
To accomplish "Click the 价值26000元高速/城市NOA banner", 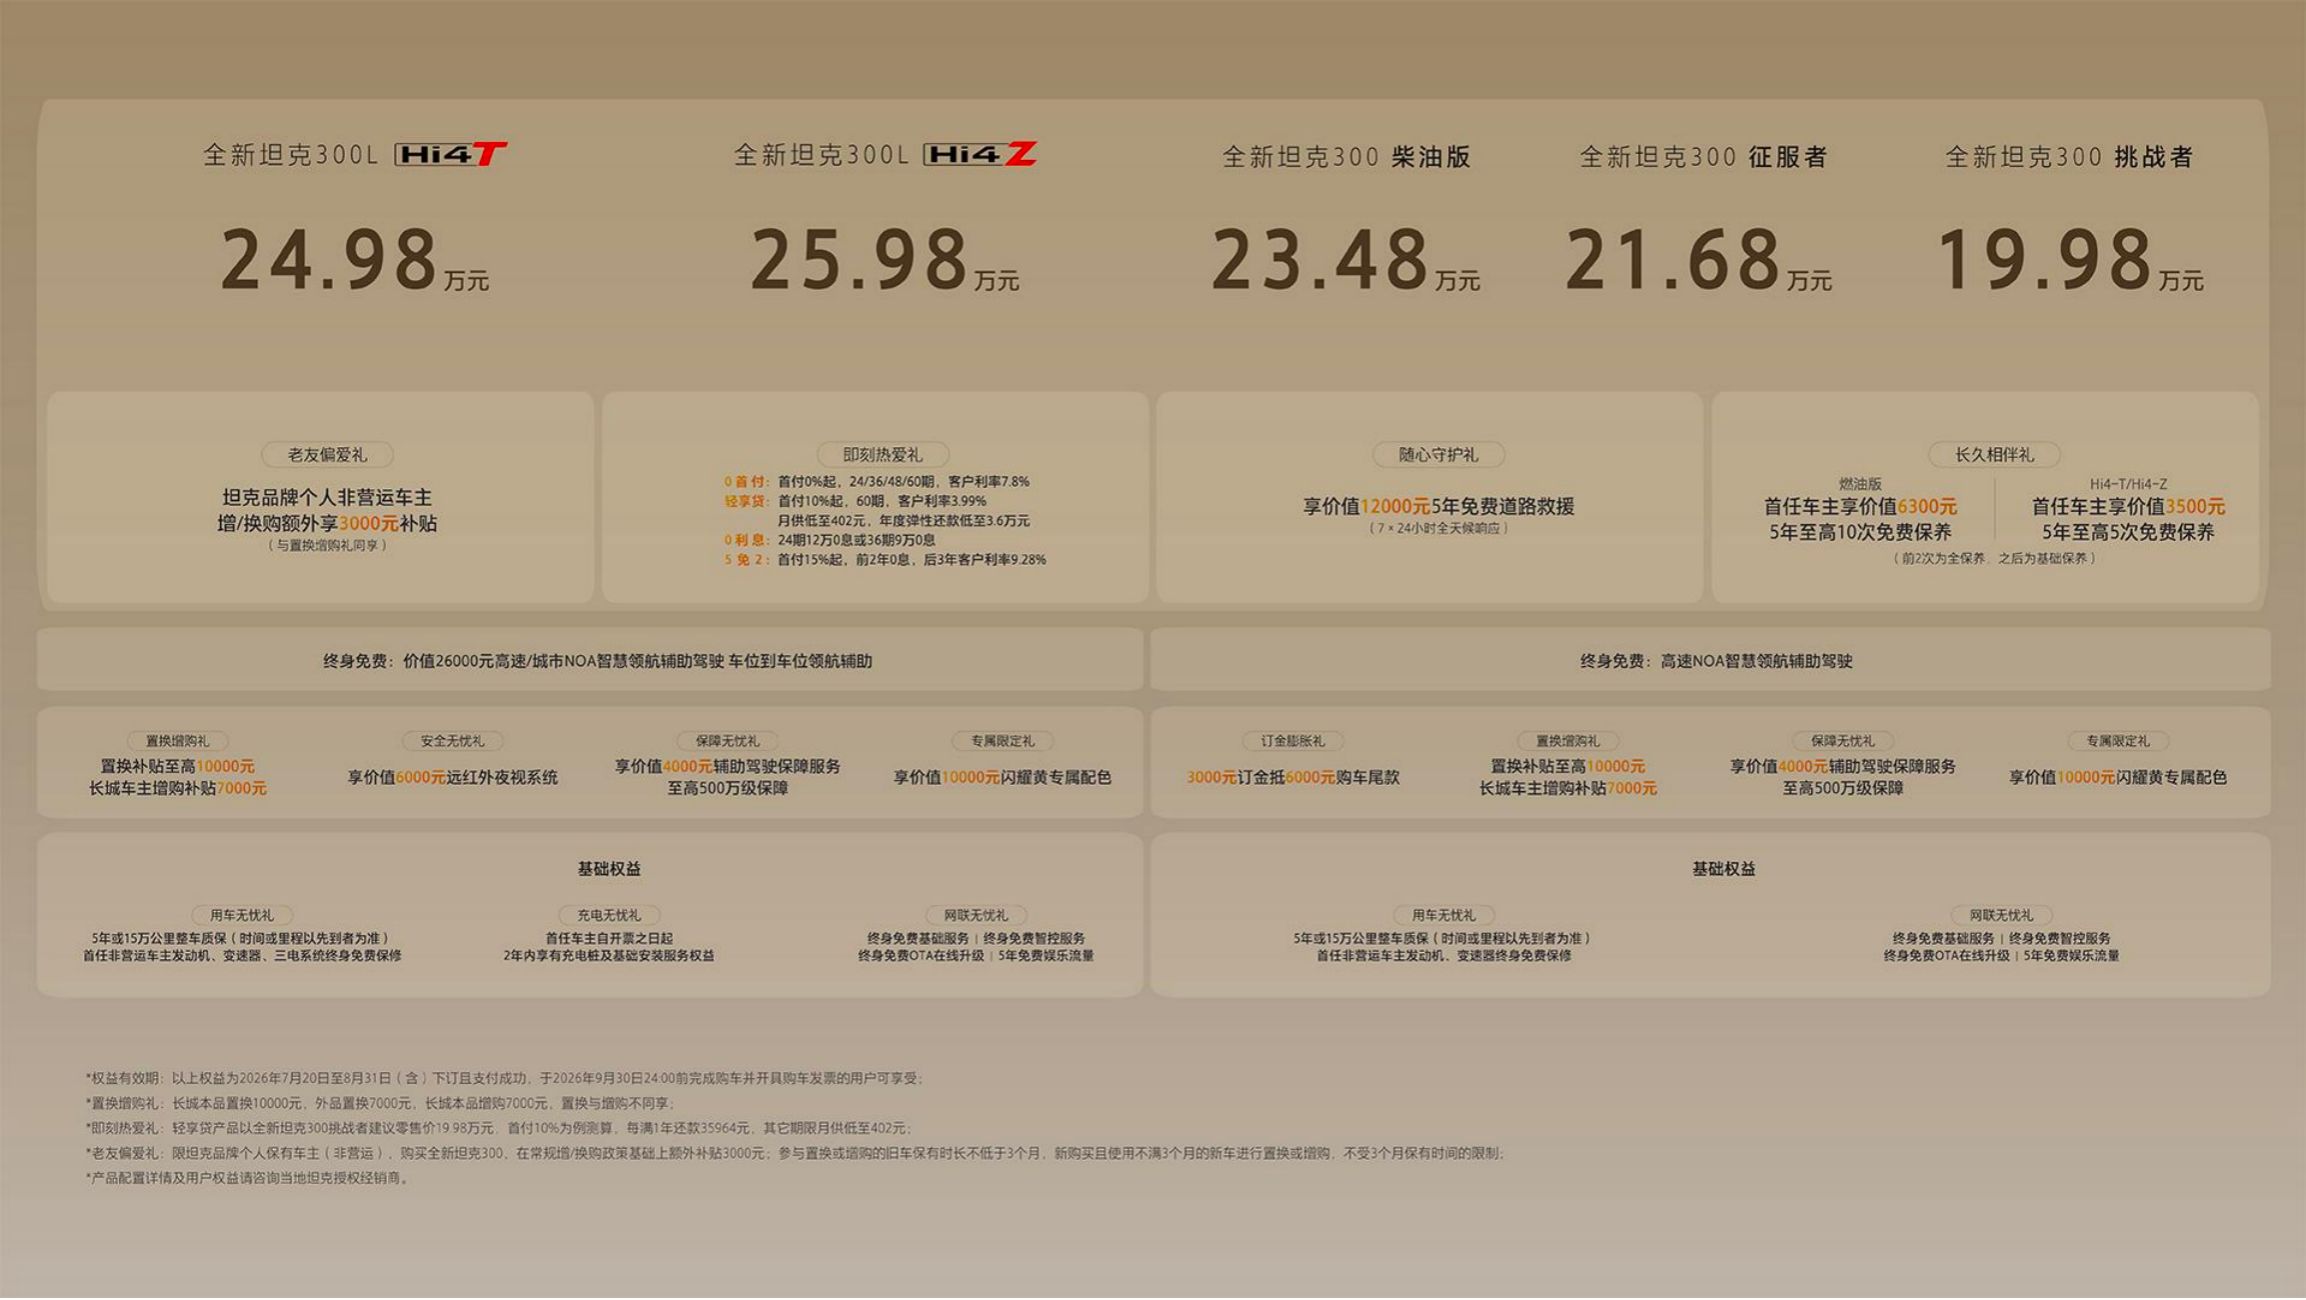I will click(590, 660).
